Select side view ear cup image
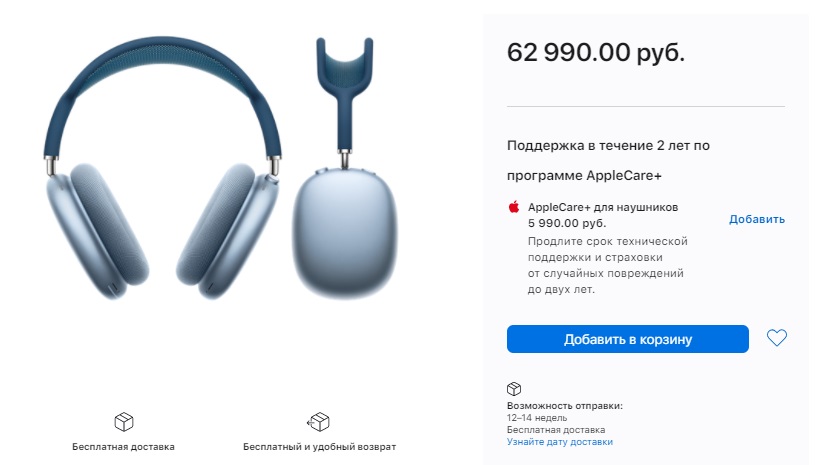Viewport: 821px width, 465px height. (345, 169)
